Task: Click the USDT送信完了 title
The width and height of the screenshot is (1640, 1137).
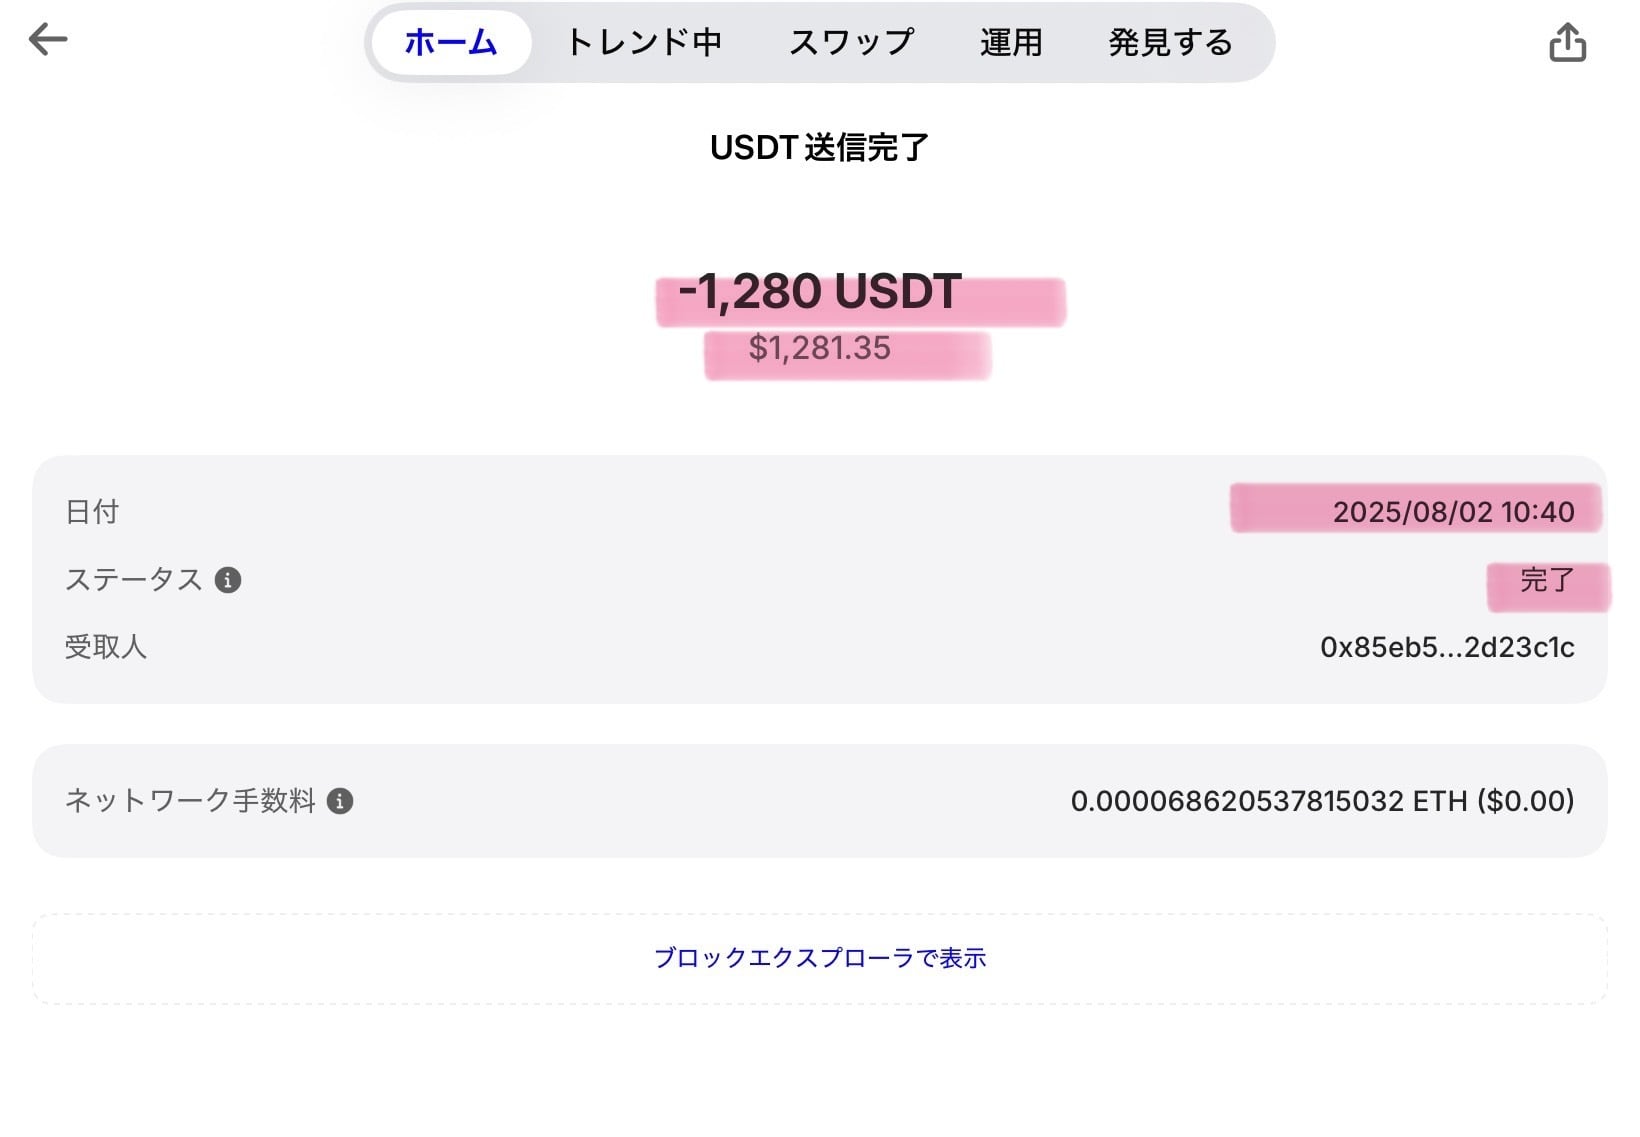Action: coord(820,148)
